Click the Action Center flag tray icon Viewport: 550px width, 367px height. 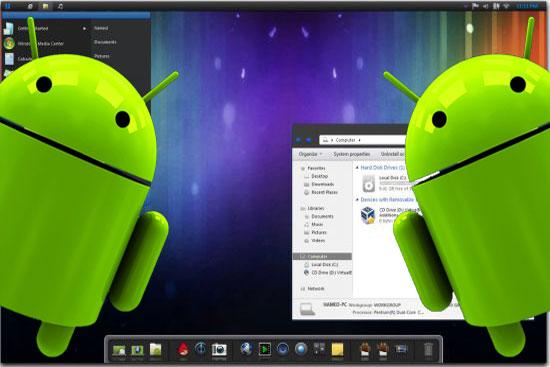click(475, 6)
